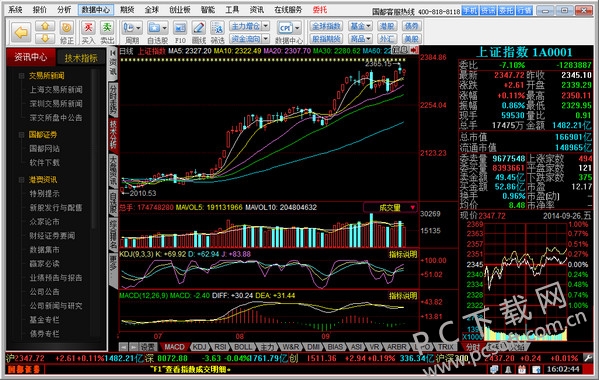Expand the 主力增仓 dropdown arrow

[x=266, y=26]
